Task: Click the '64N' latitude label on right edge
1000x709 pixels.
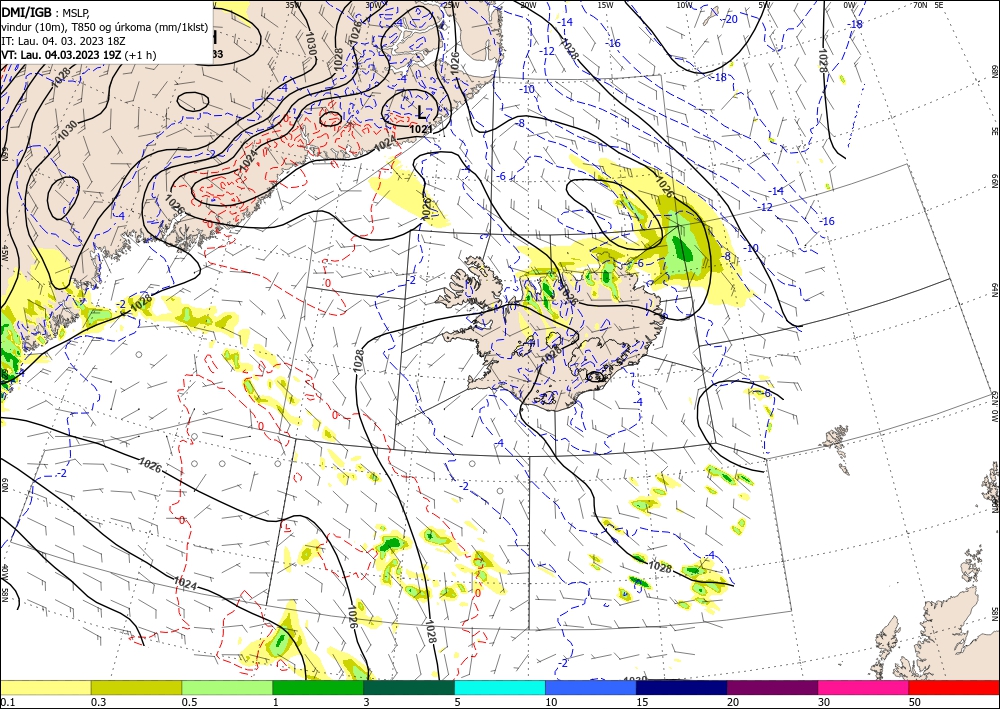Action: click(994, 289)
